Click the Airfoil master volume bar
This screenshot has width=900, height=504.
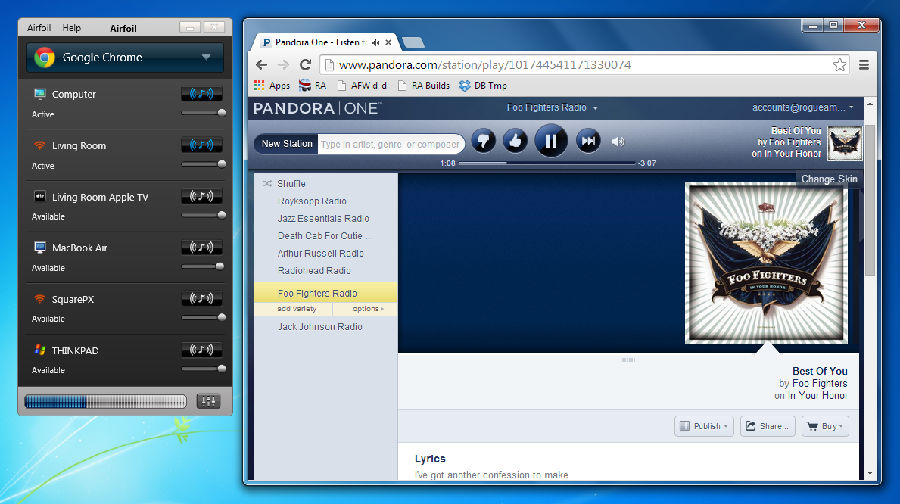[x=106, y=401]
